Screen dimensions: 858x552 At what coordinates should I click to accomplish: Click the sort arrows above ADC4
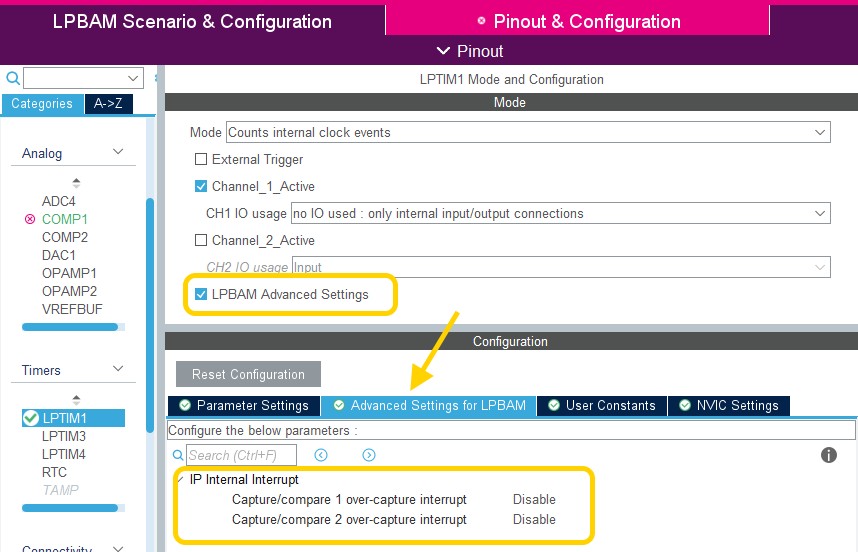pos(76,183)
